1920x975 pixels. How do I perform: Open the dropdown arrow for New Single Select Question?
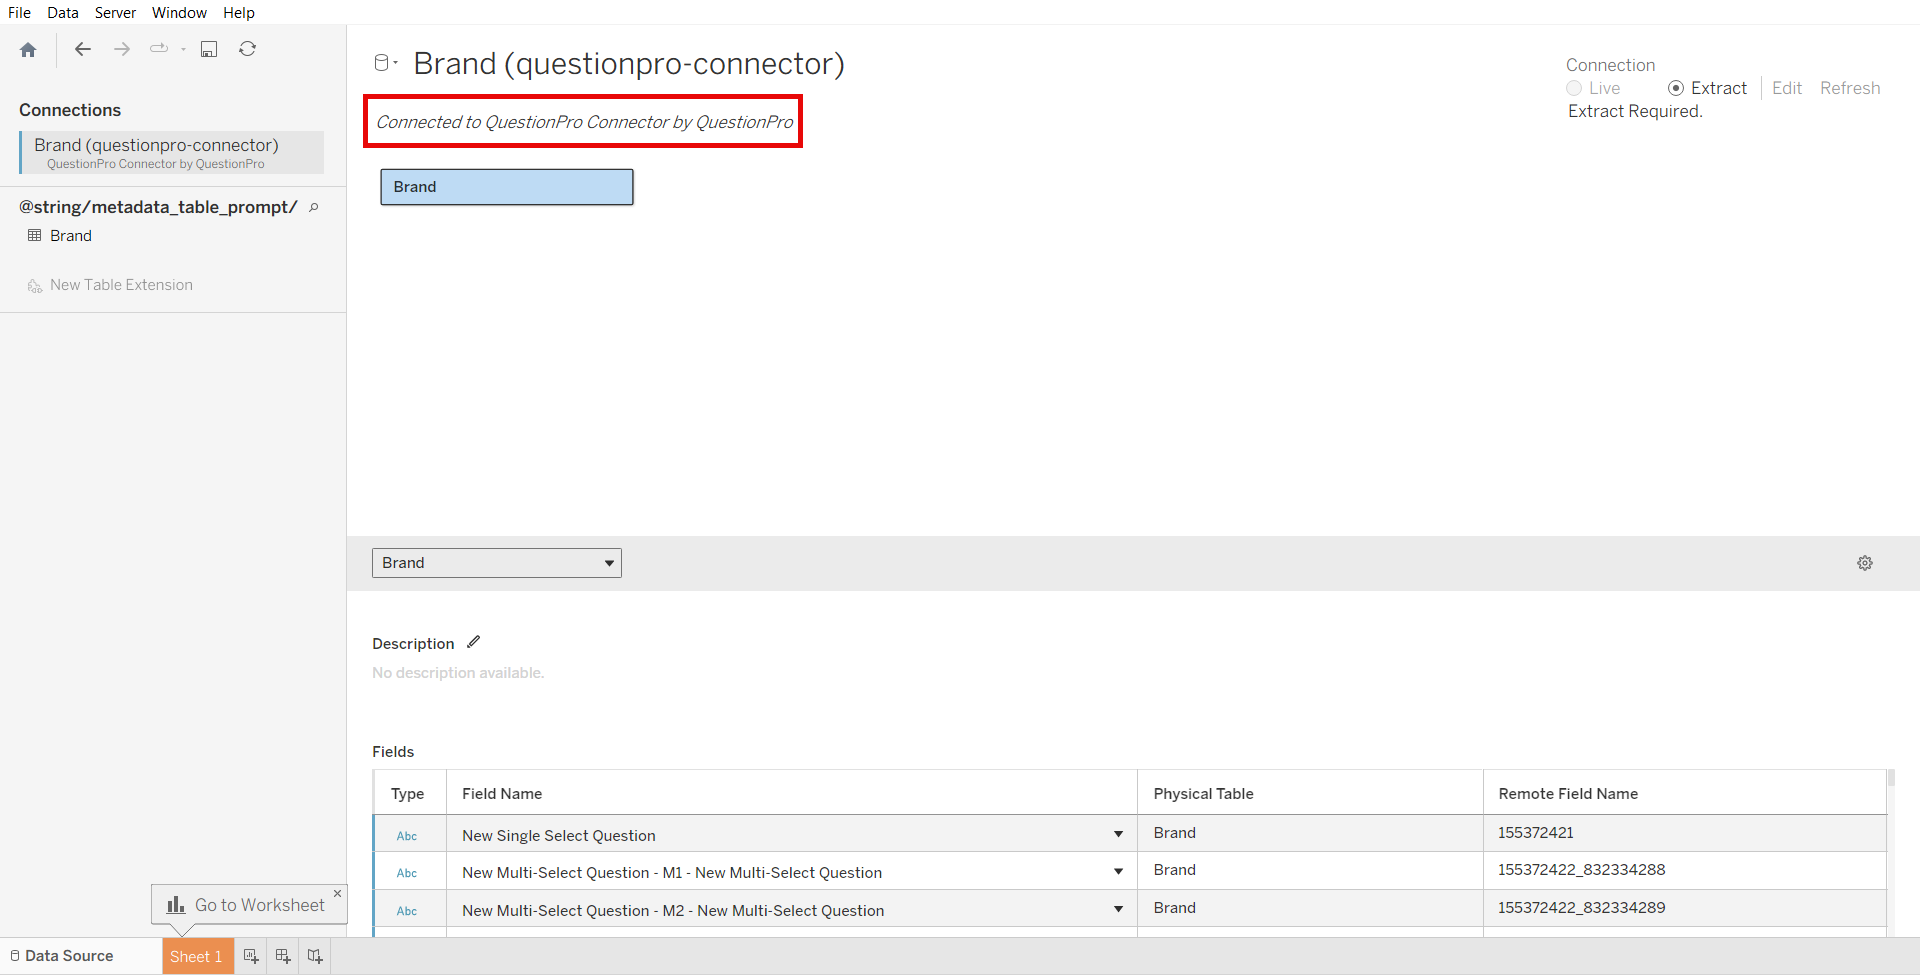click(1118, 834)
